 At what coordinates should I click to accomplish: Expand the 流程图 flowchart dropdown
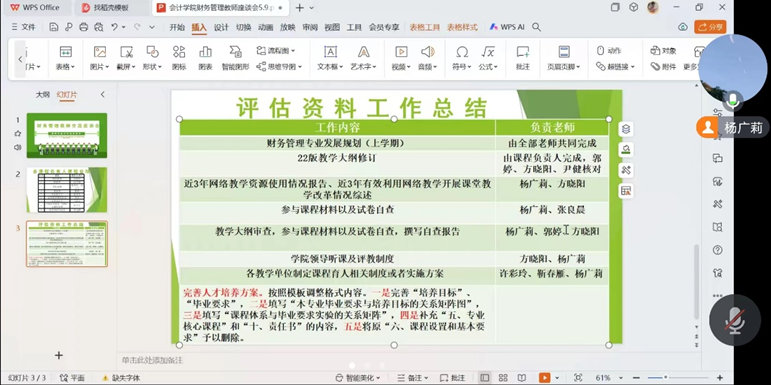click(276, 51)
